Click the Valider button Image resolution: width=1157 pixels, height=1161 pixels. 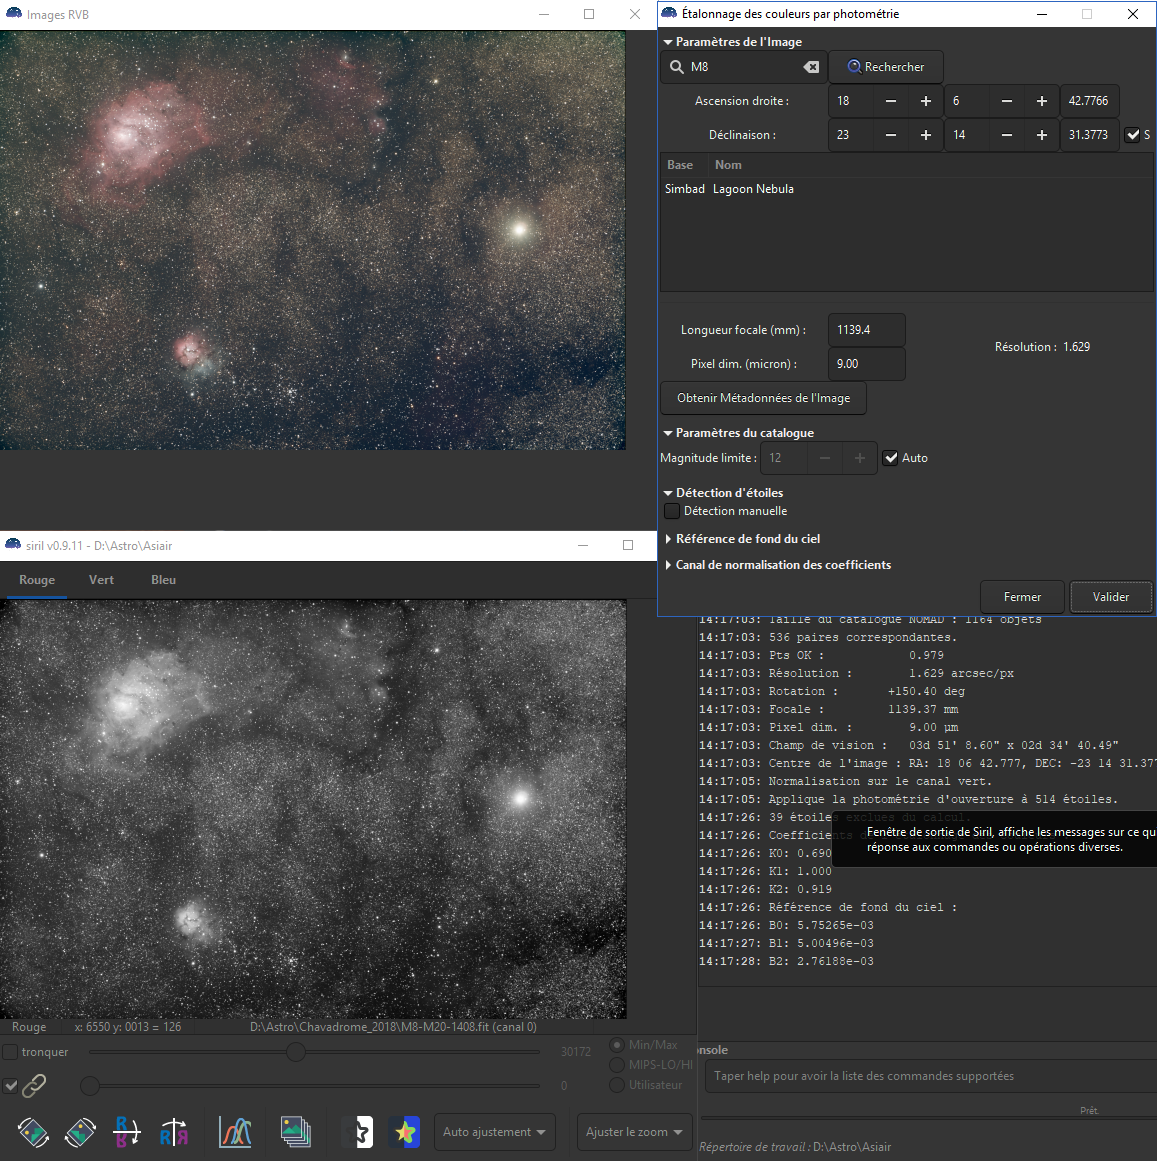click(1110, 597)
